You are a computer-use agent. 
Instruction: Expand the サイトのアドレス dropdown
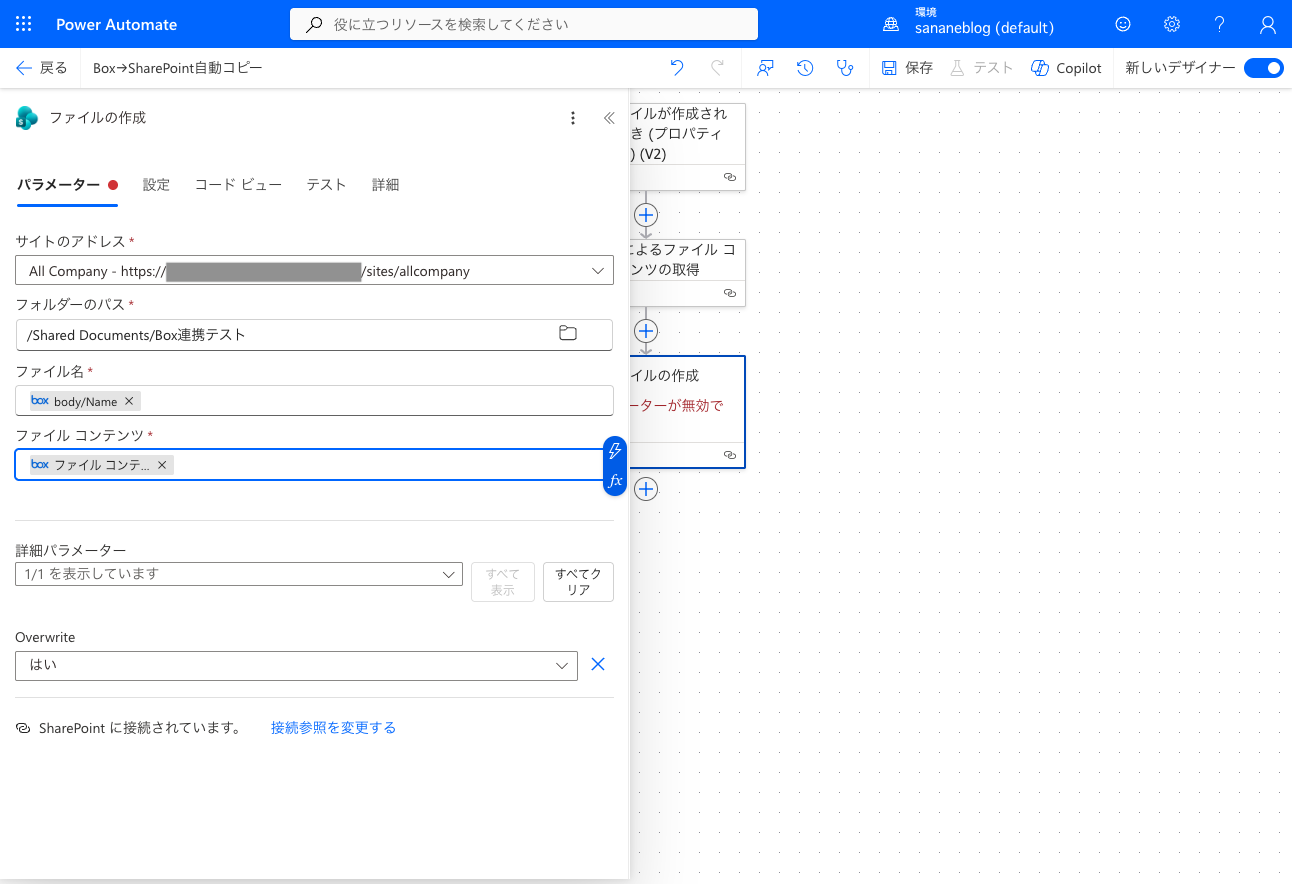(x=598, y=271)
